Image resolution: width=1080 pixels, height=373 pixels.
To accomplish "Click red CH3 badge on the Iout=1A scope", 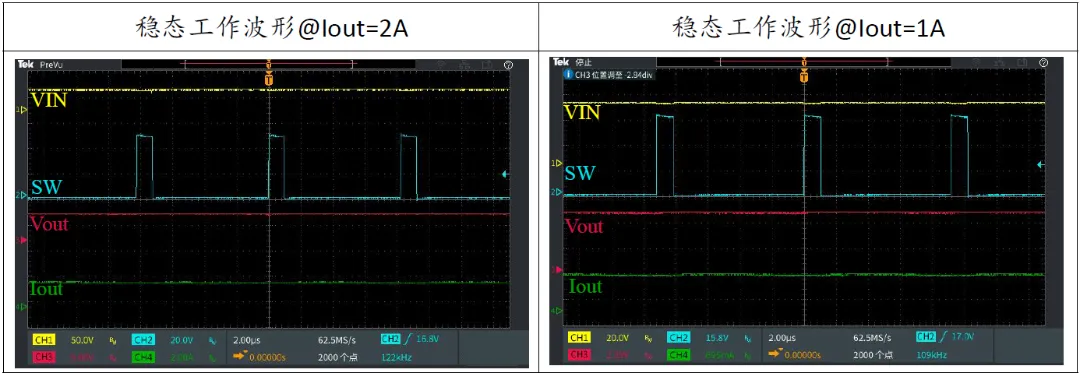I will tap(579, 354).
